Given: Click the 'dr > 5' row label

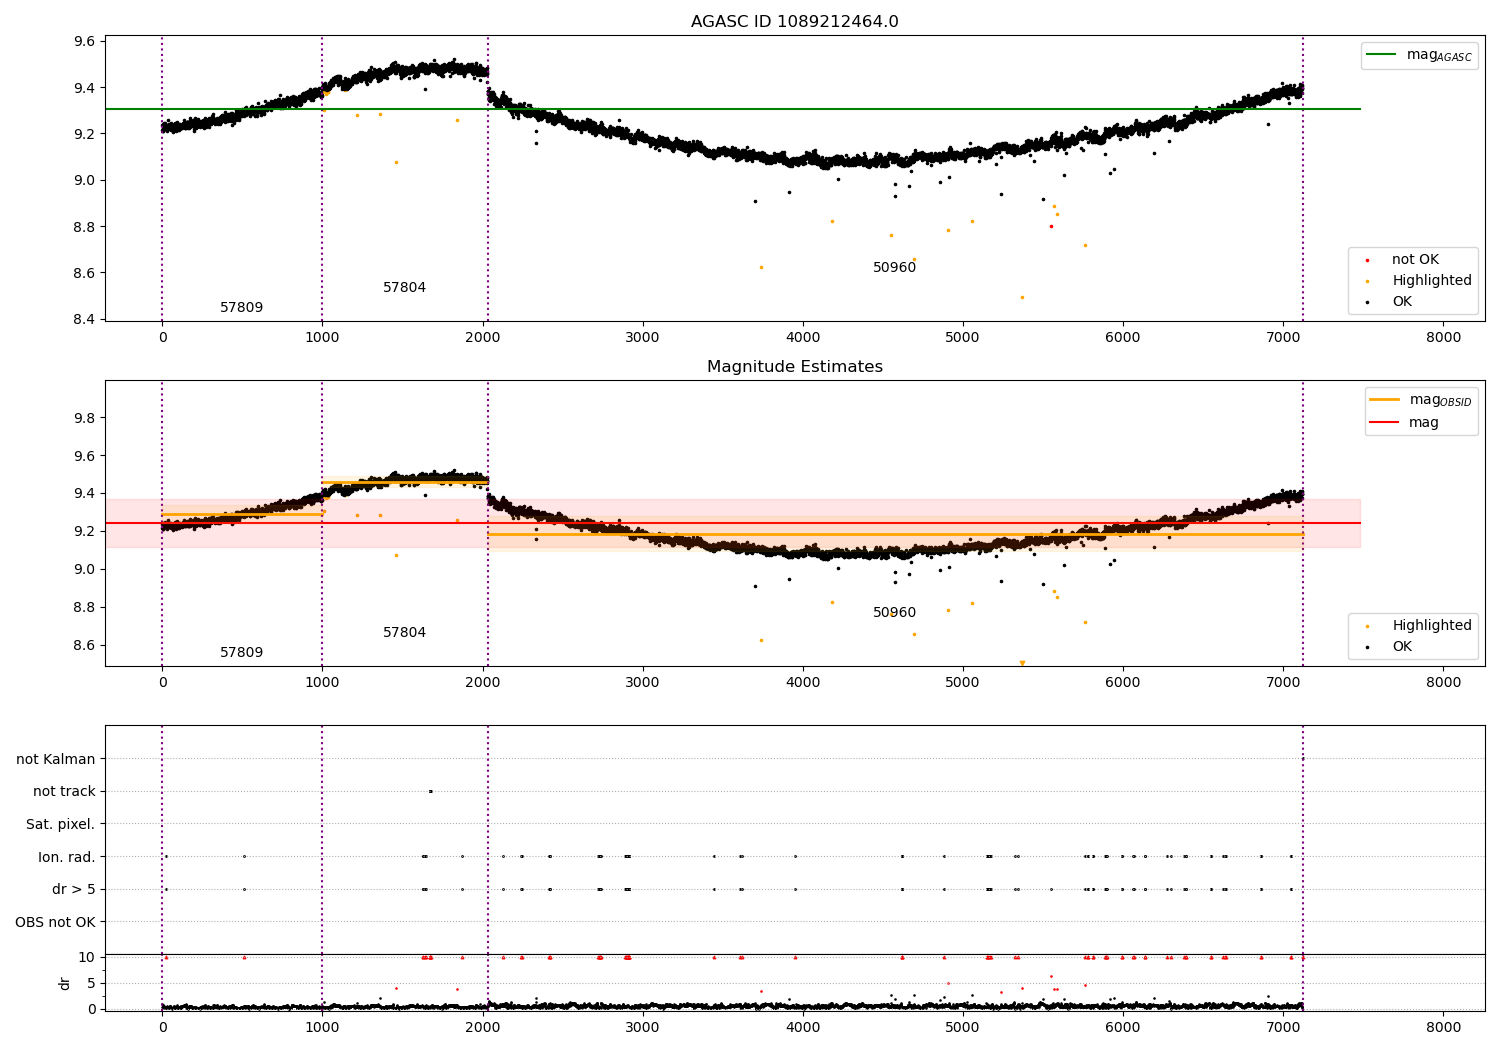Looking at the screenshot, I should 74,890.
